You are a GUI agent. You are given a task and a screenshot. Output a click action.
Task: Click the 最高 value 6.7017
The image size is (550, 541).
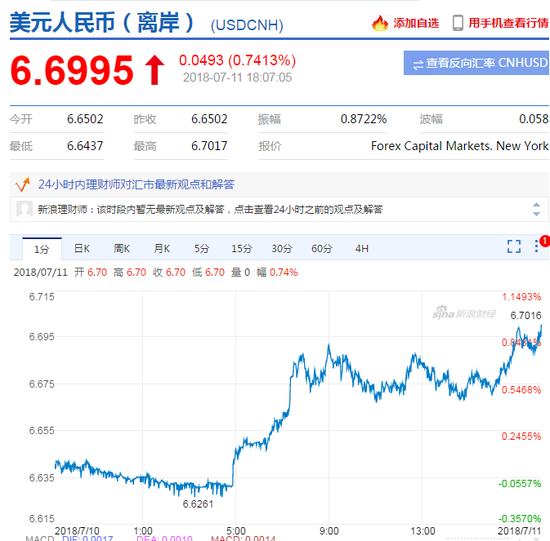coord(209,146)
